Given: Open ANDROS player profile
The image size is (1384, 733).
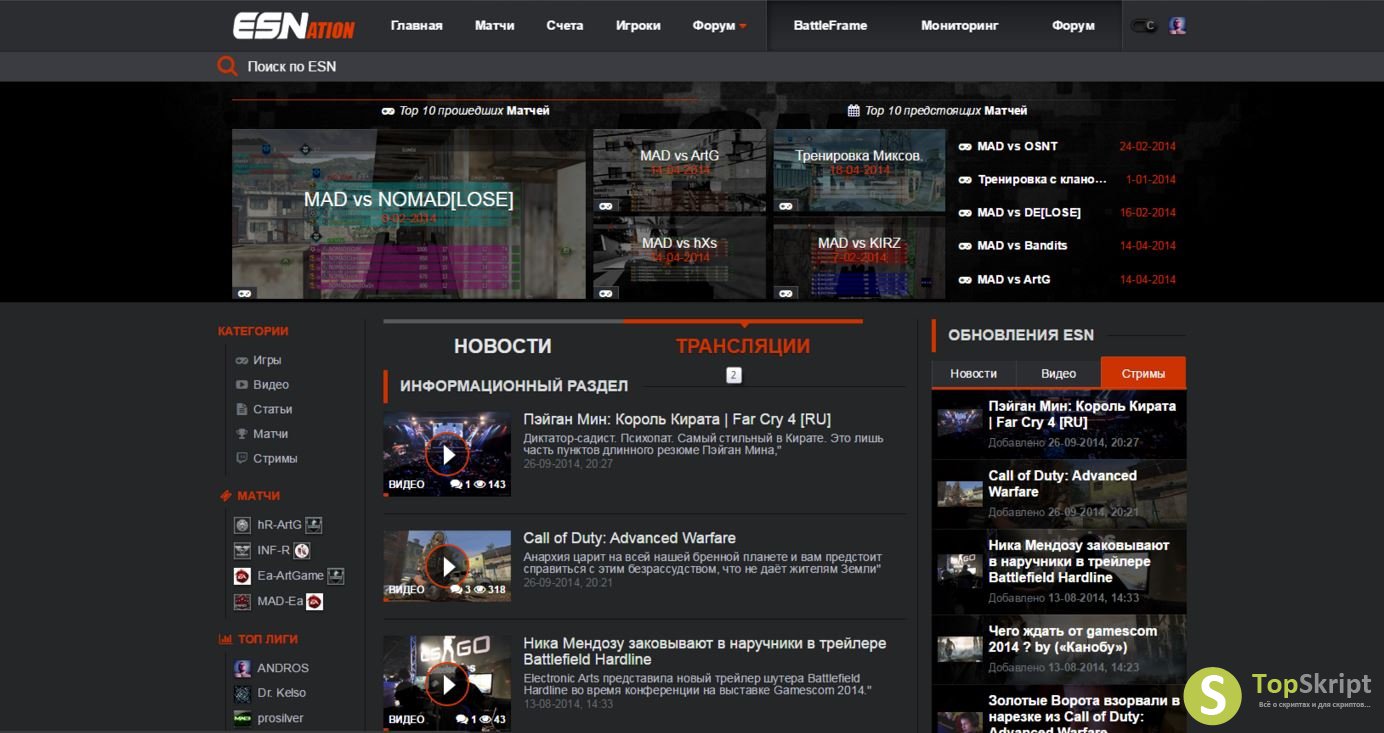Looking at the screenshot, I should coord(283,668).
